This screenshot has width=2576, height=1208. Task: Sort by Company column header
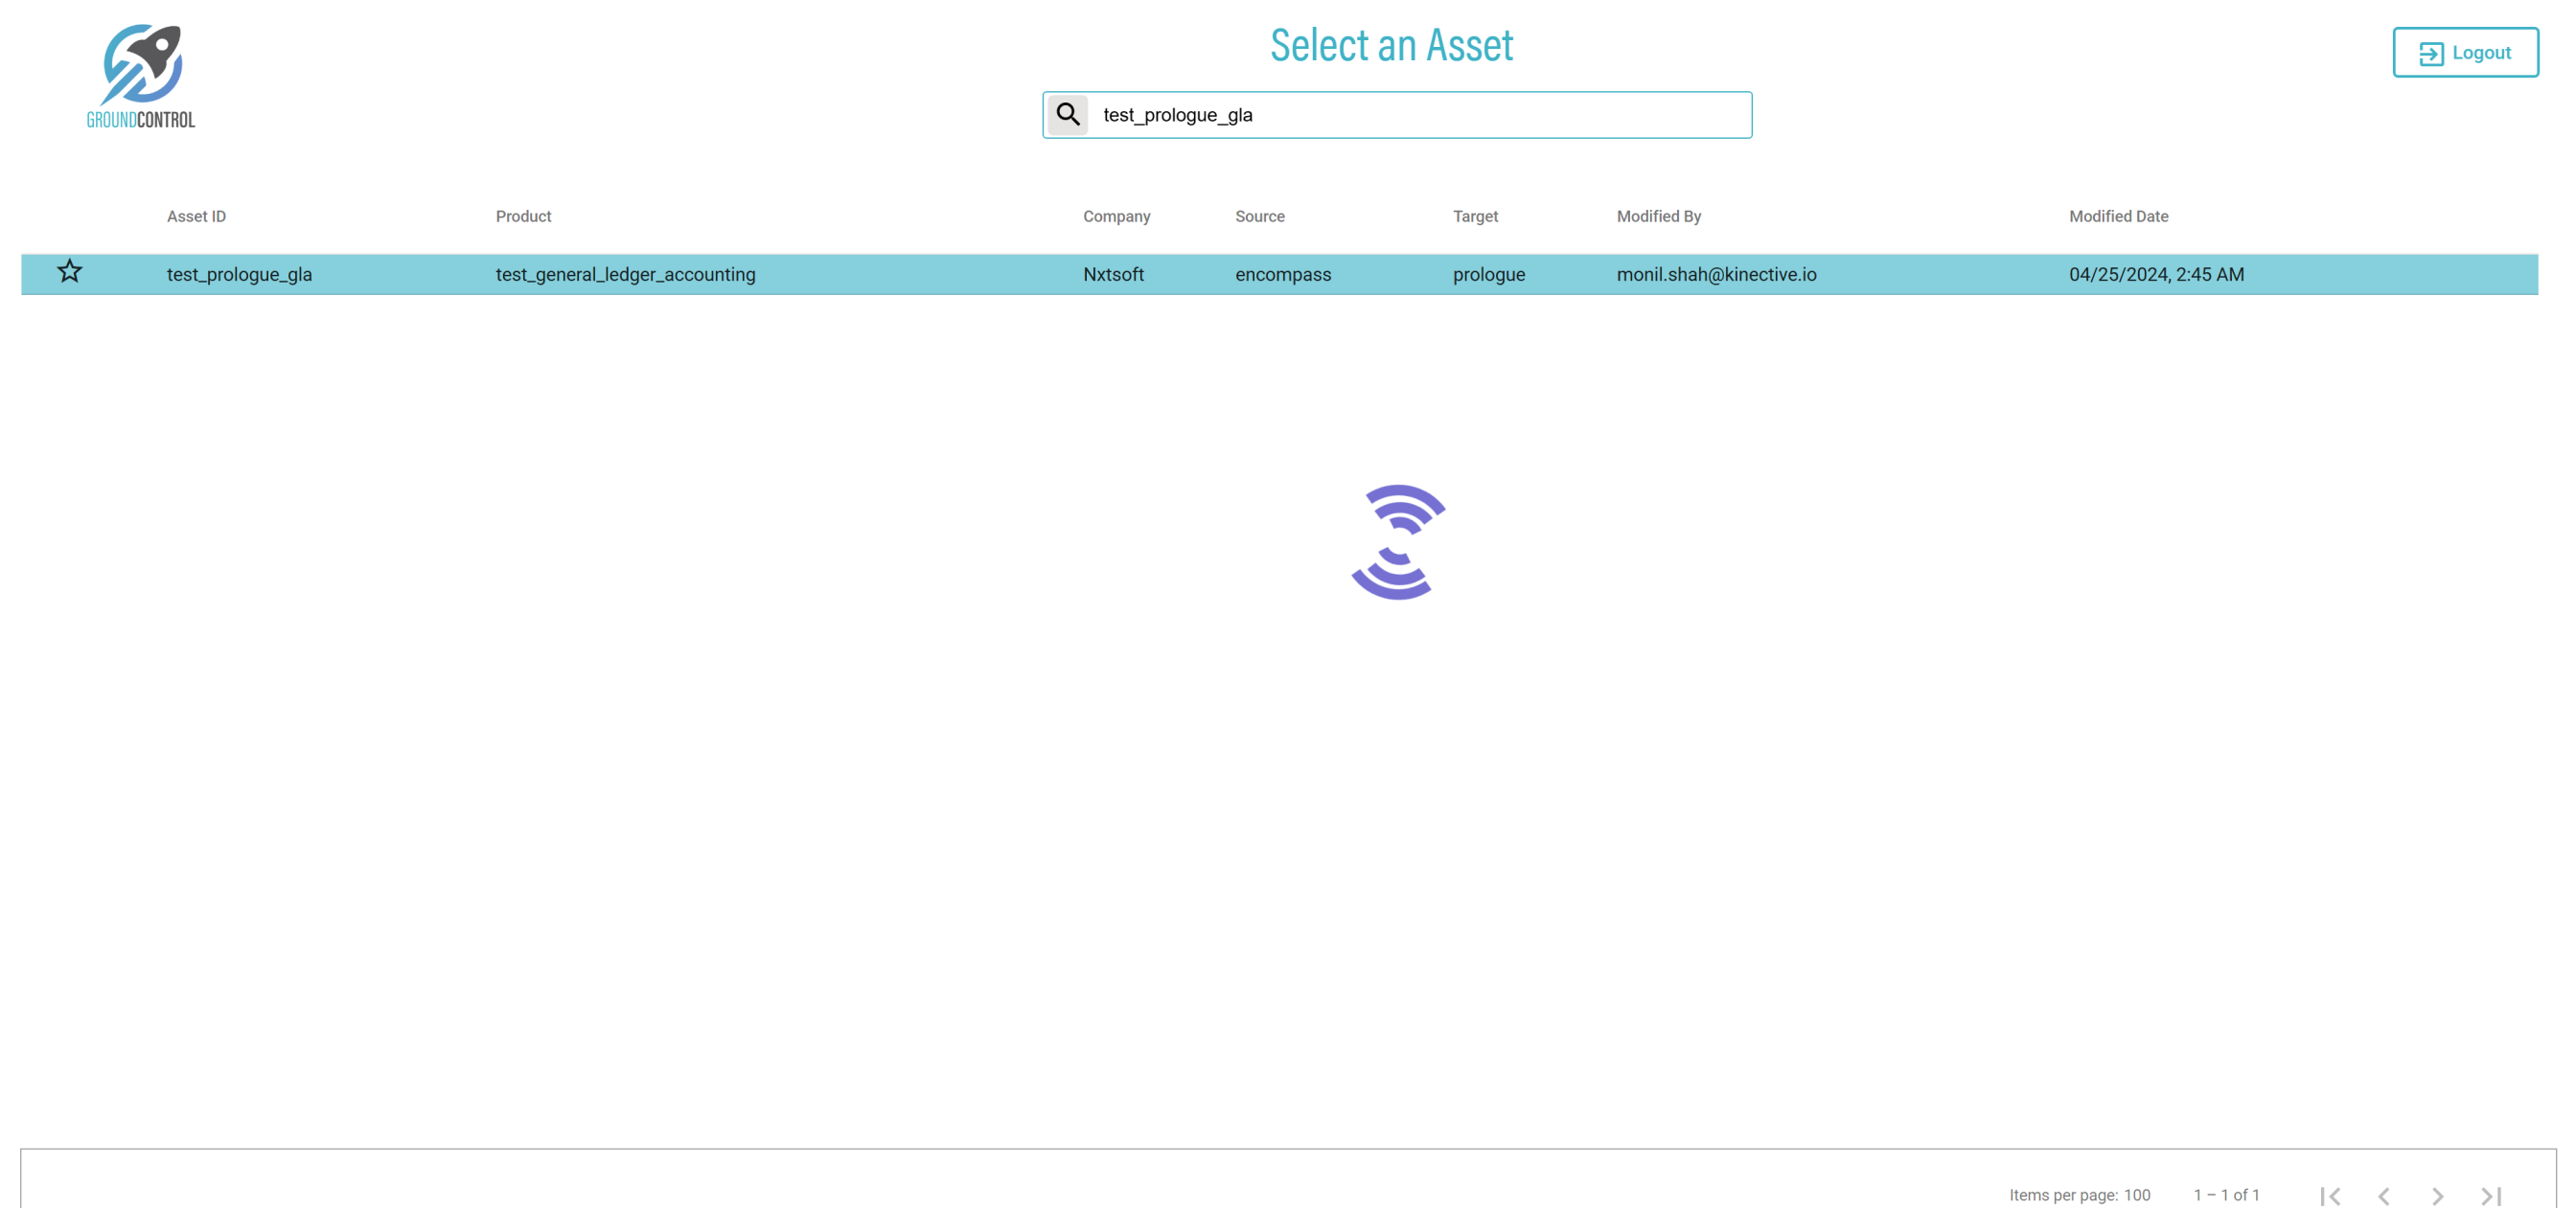[x=1116, y=216]
